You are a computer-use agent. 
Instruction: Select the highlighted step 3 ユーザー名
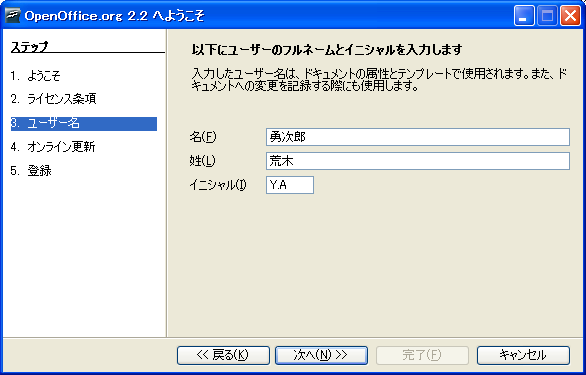point(84,123)
